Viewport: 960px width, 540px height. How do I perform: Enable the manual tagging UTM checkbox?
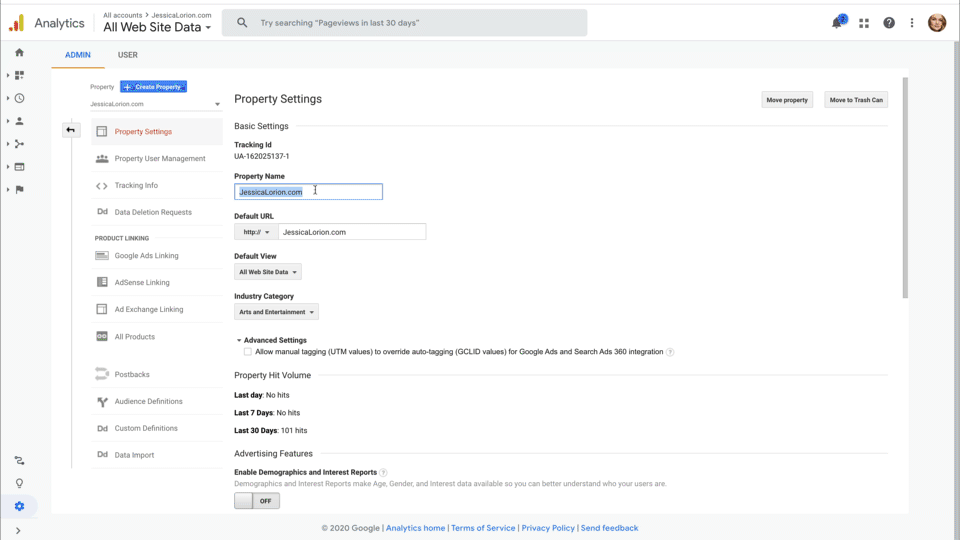coord(247,352)
